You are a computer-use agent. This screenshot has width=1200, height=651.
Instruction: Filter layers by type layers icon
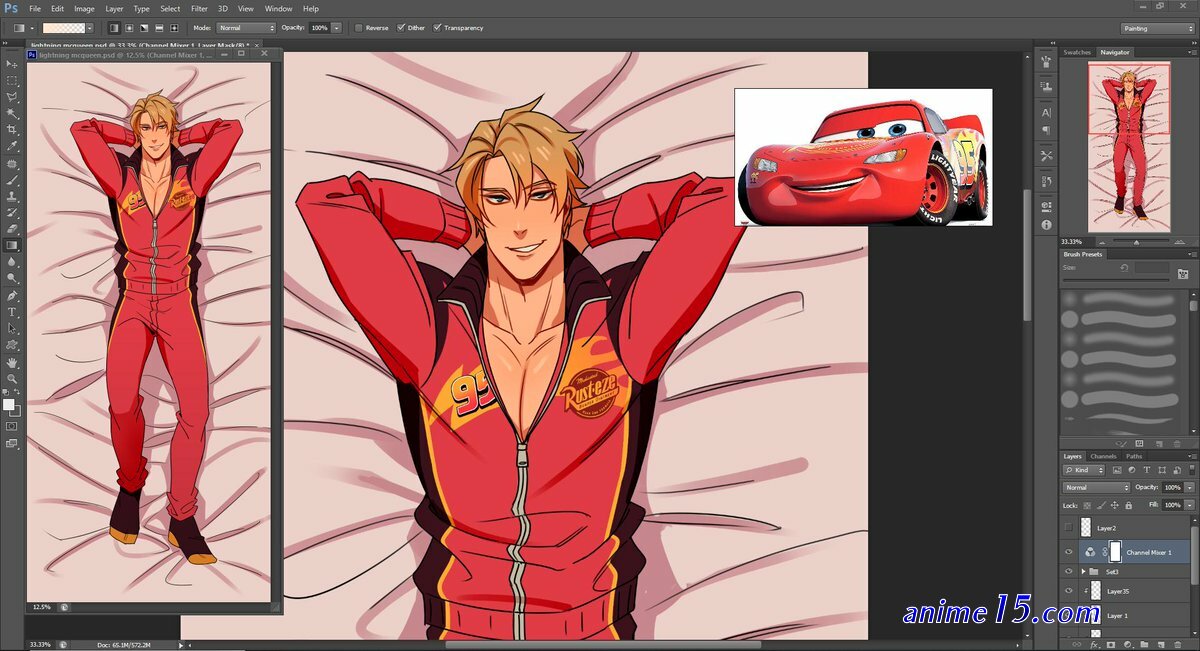(1145, 469)
